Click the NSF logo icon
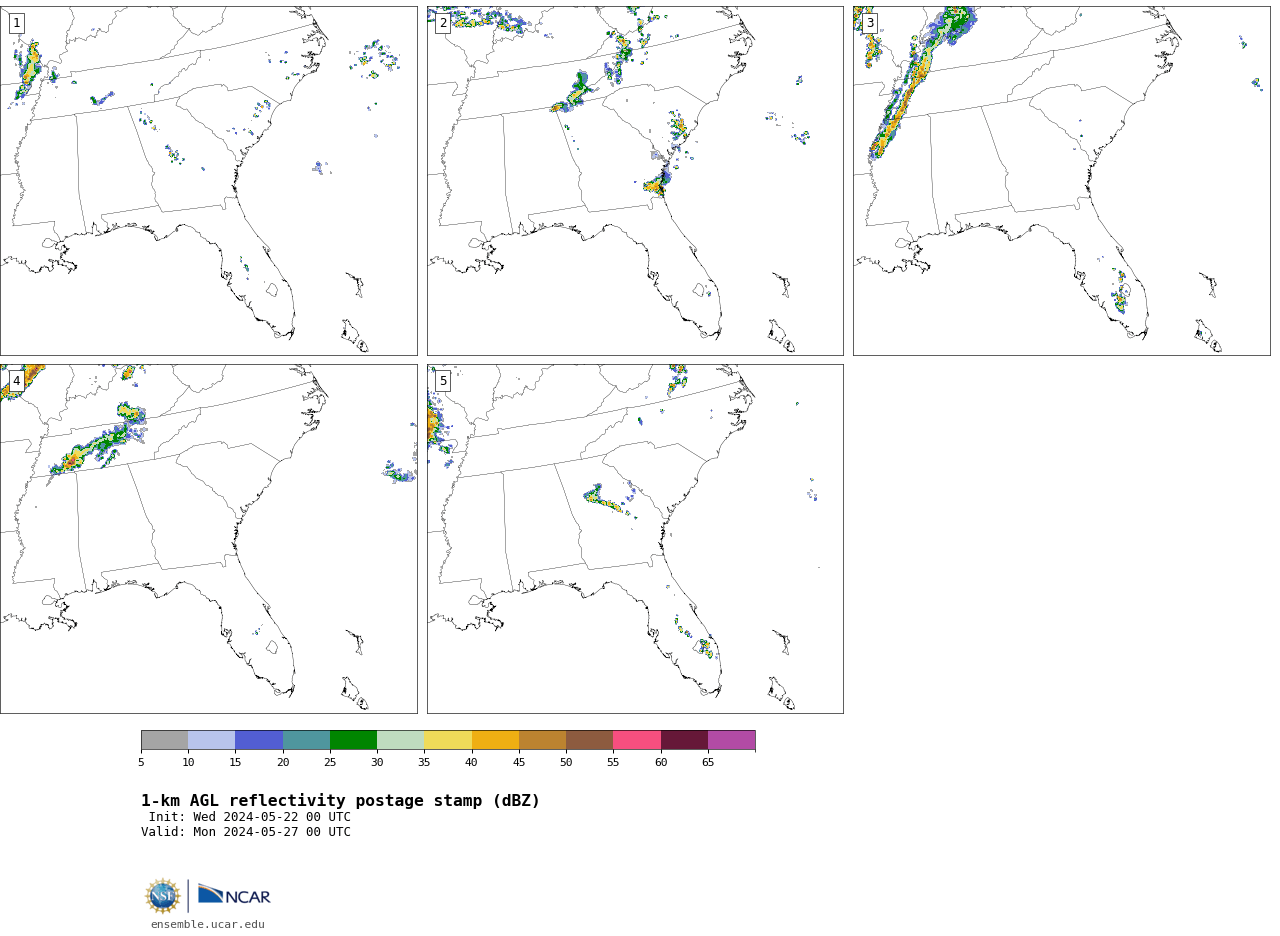The height and width of the screenshot is (936, 1280). tap(163, 896)
